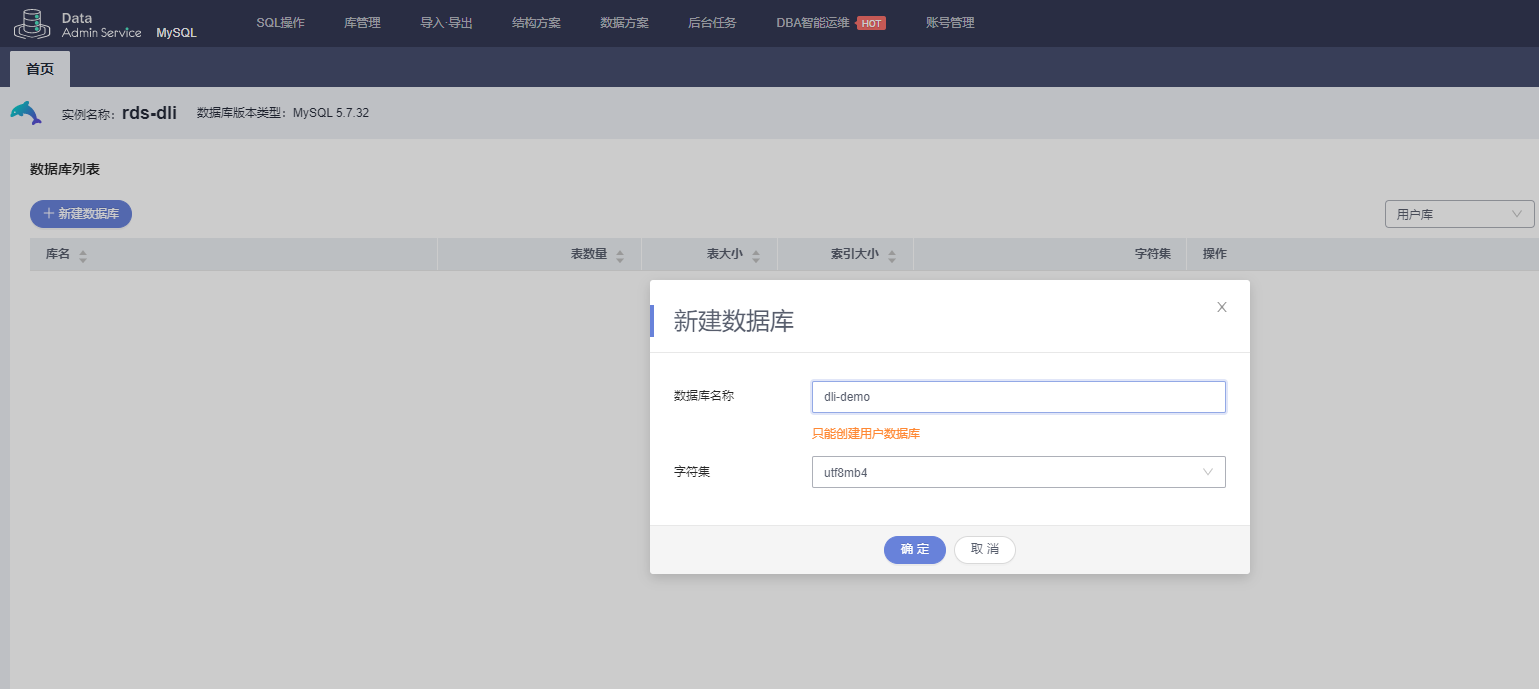Sort by 库名 column arrows

[83, 255]
